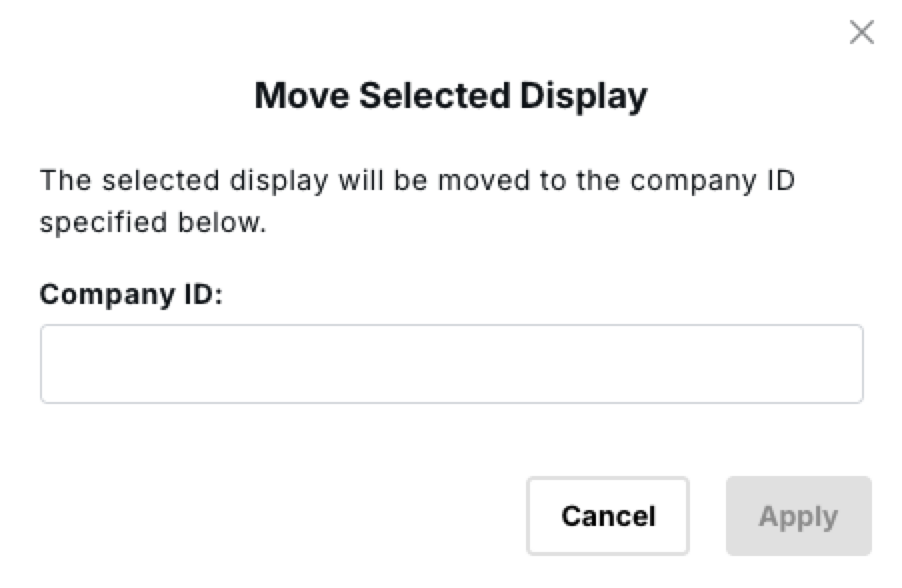The image size is (902, 588).
Task: Click the word "Display" in the heading
Action: (x=584, y=96)
